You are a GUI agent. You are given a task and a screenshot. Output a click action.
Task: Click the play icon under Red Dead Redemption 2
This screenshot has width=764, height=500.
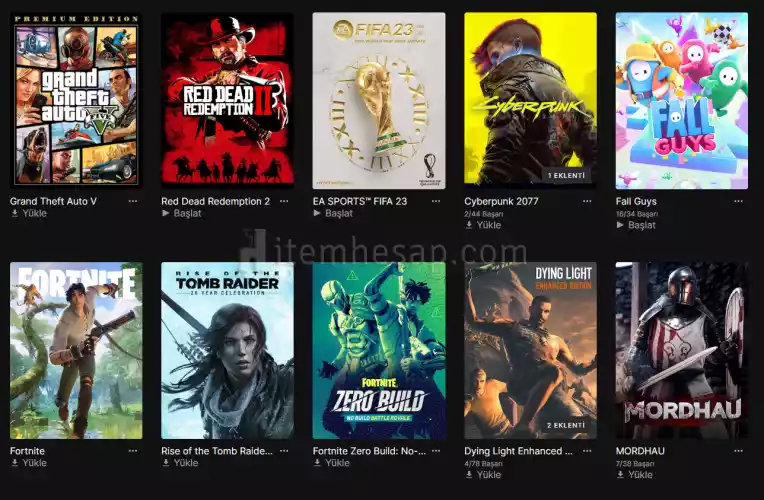pyautogui.click(x=166, y=213)
